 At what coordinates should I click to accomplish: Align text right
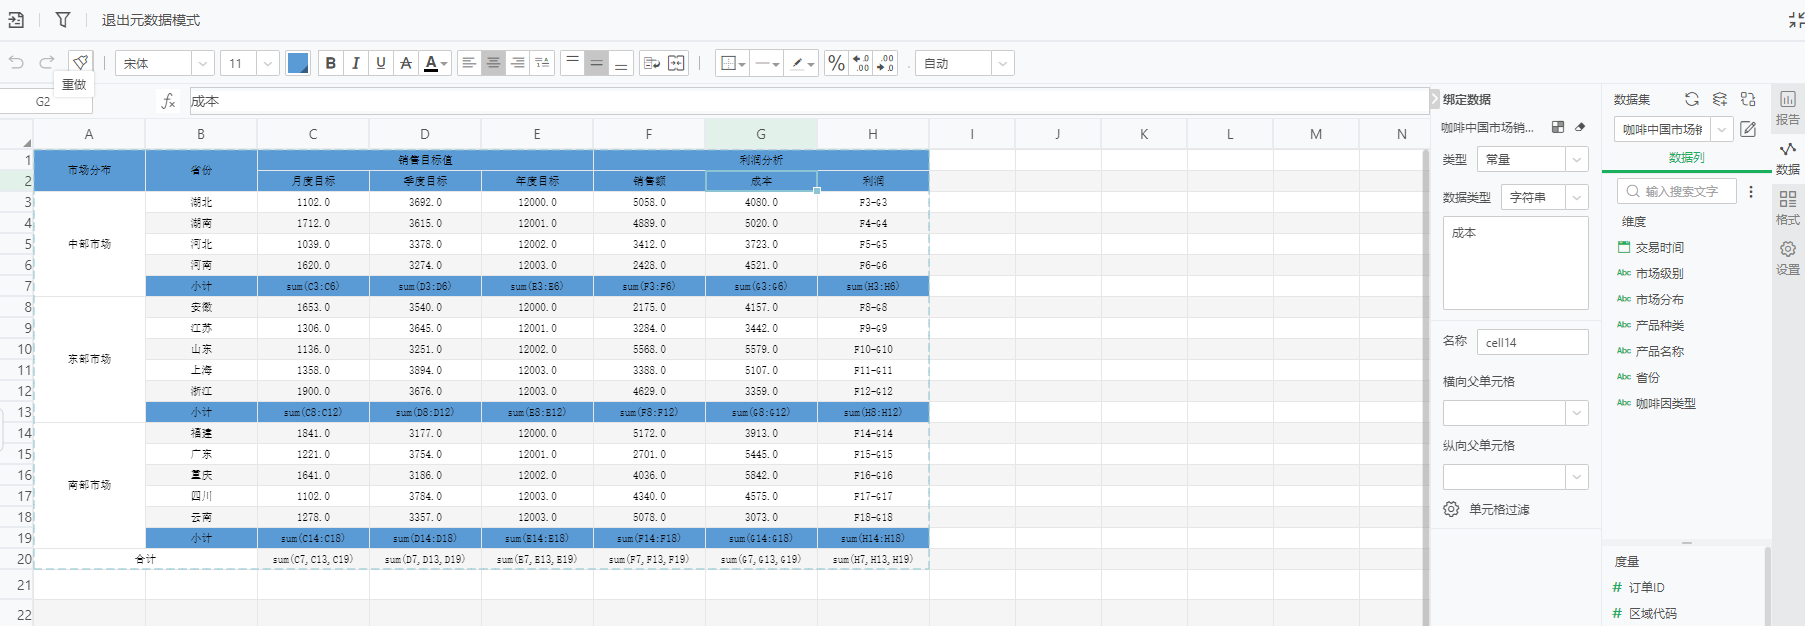517,63
